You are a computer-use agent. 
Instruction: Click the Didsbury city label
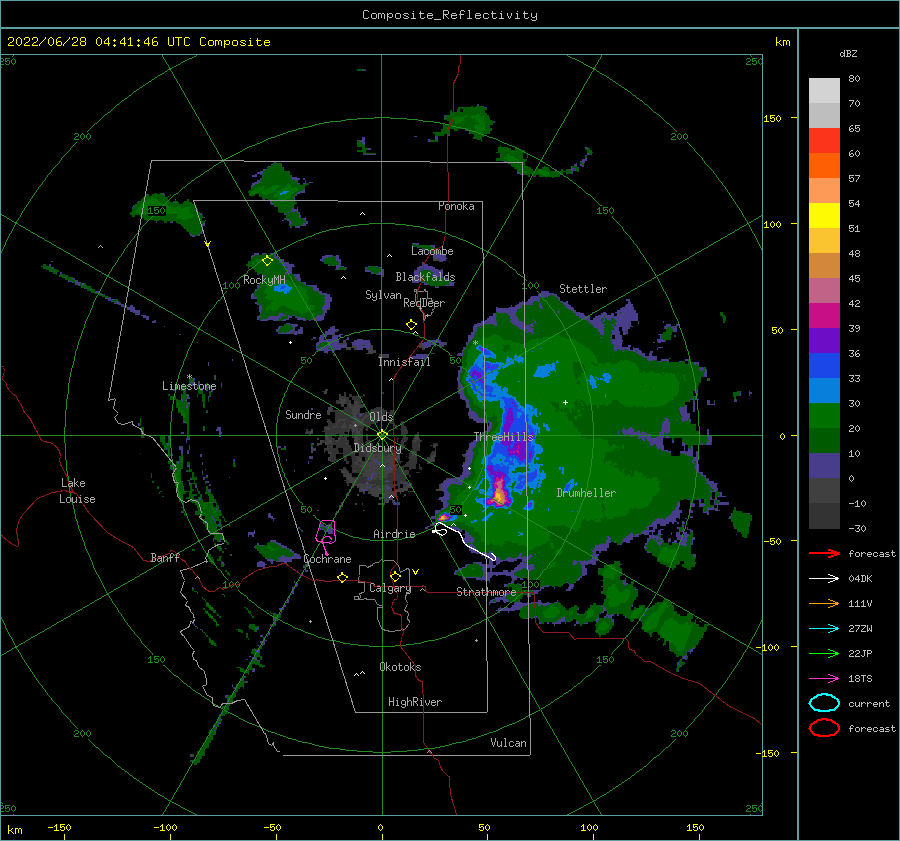coord(377,448)
